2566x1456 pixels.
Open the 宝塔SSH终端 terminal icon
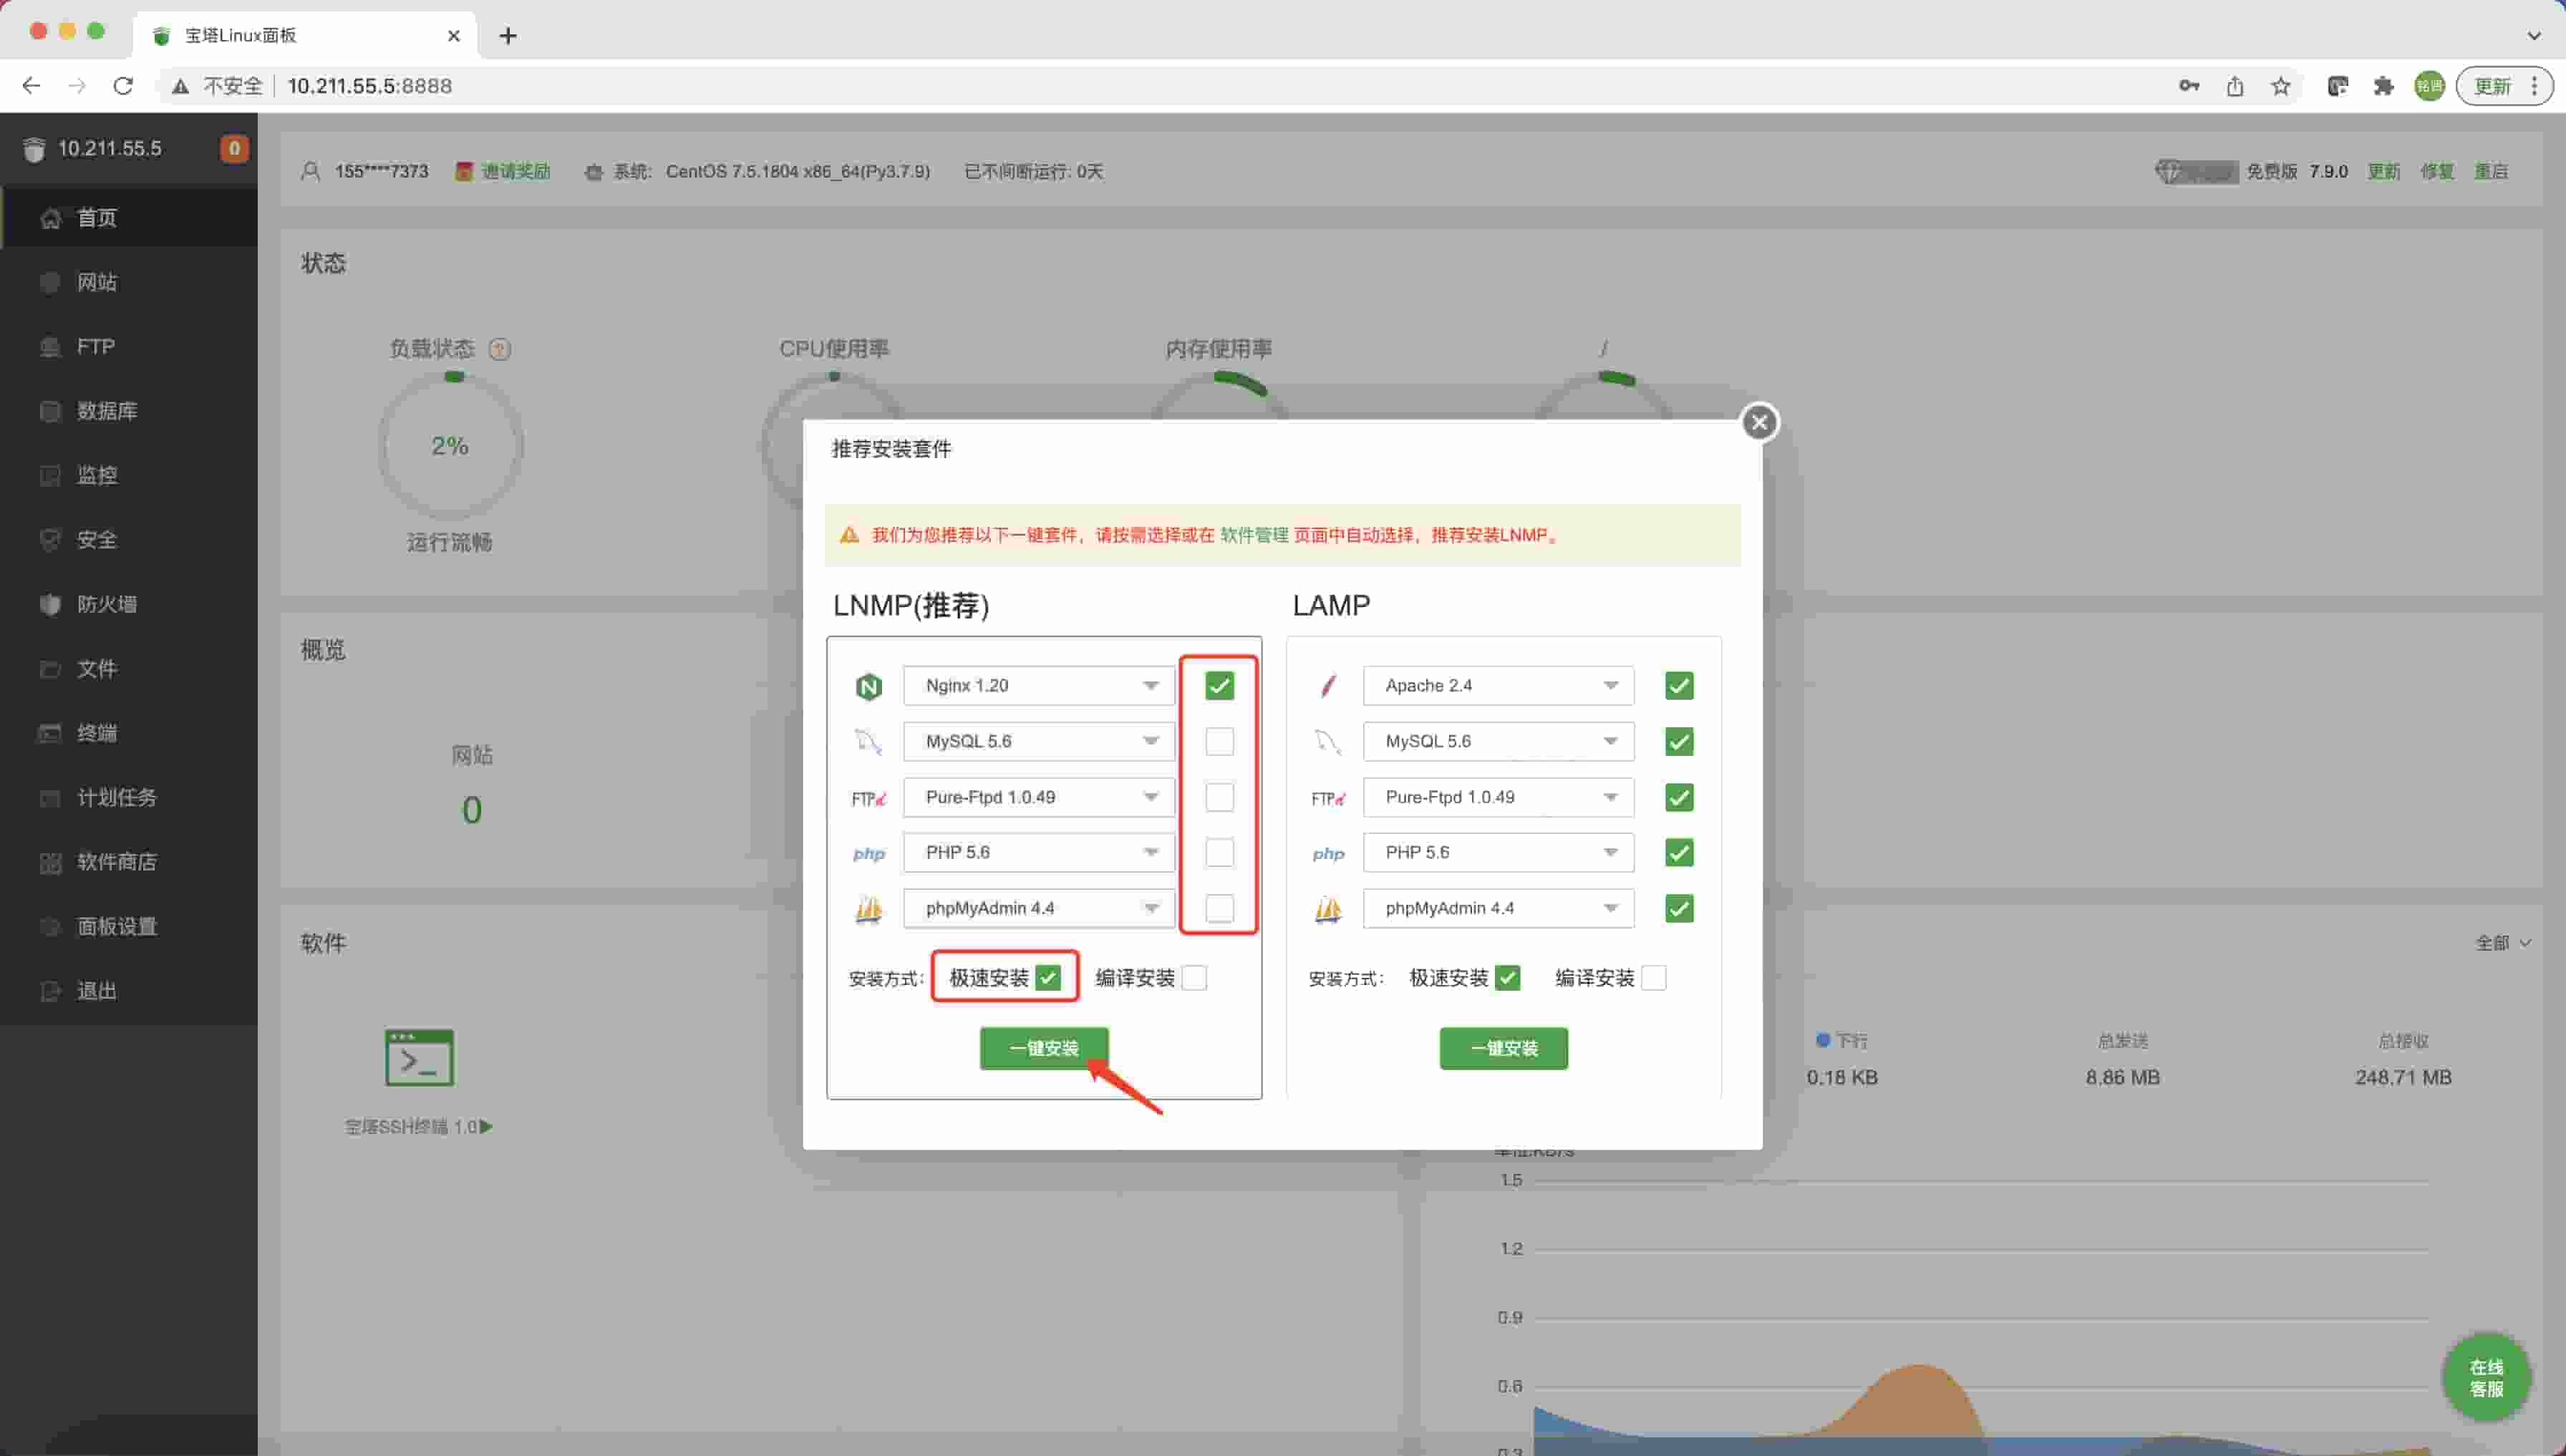point(419,1057)
